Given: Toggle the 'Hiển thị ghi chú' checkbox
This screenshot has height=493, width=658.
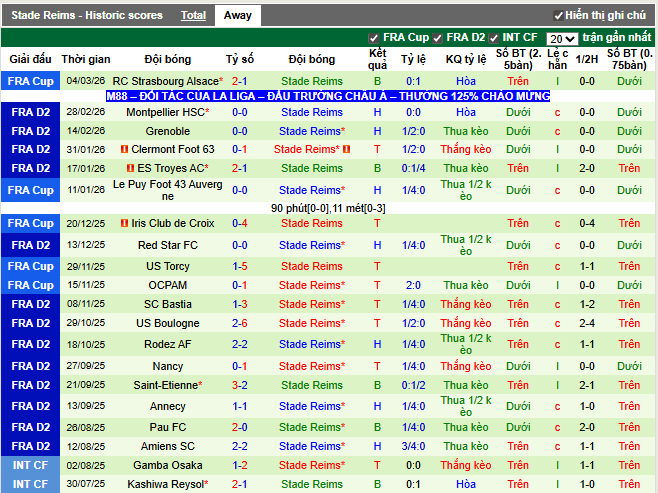Looking at the screenshot, I should coord(558,16).
